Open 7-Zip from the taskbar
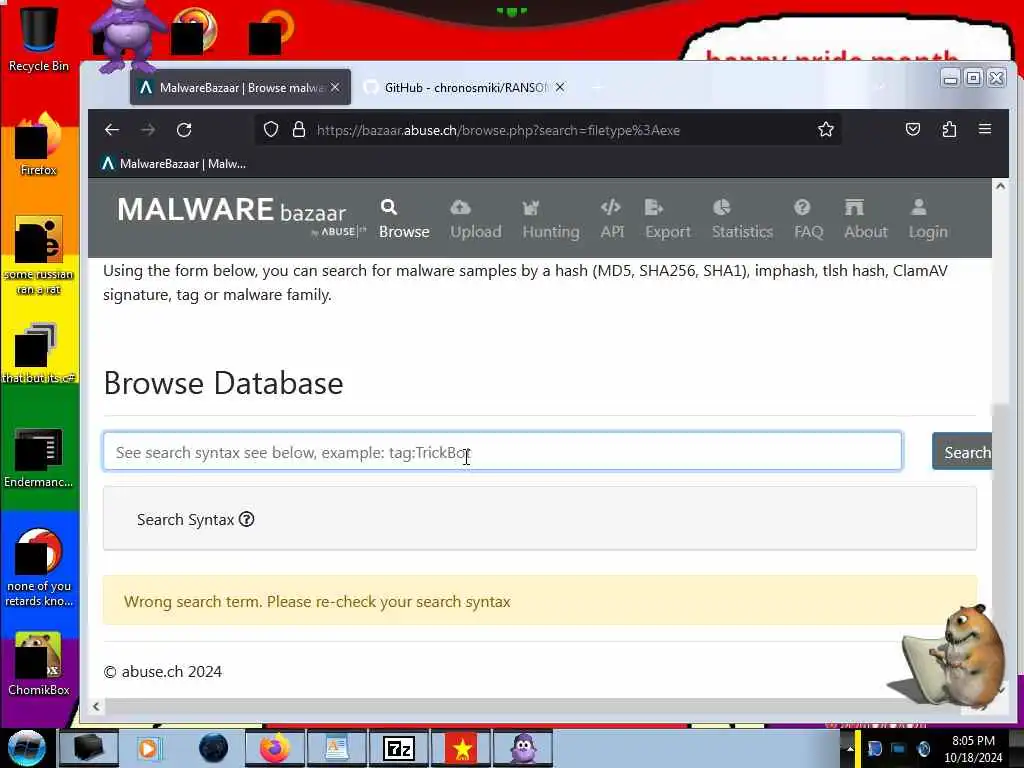Image resolution: width=1024 pixels, height=768 pixels. point(398,748)
